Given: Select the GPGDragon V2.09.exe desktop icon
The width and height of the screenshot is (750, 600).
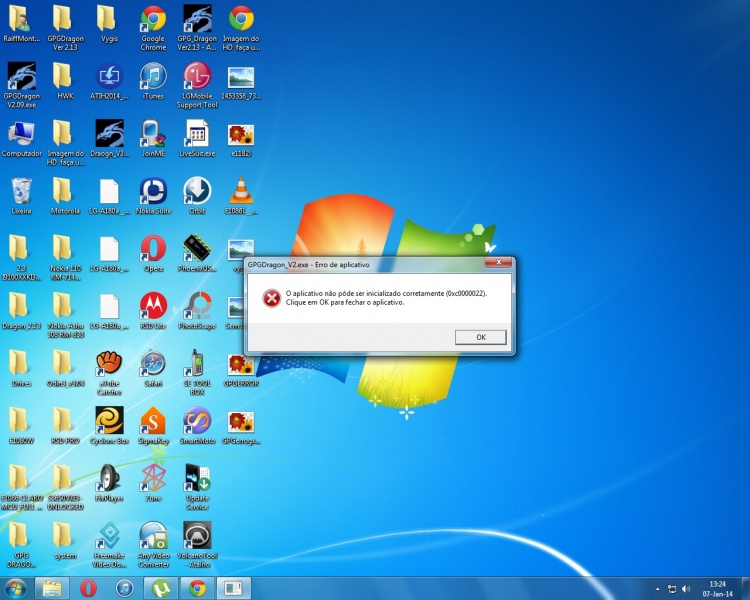Looking at the screenshot, I should coord(21,78).
